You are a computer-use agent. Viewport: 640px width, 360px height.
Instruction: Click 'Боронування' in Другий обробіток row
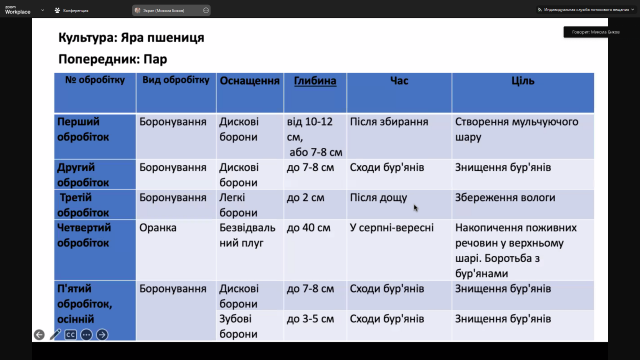coord(176,174)
